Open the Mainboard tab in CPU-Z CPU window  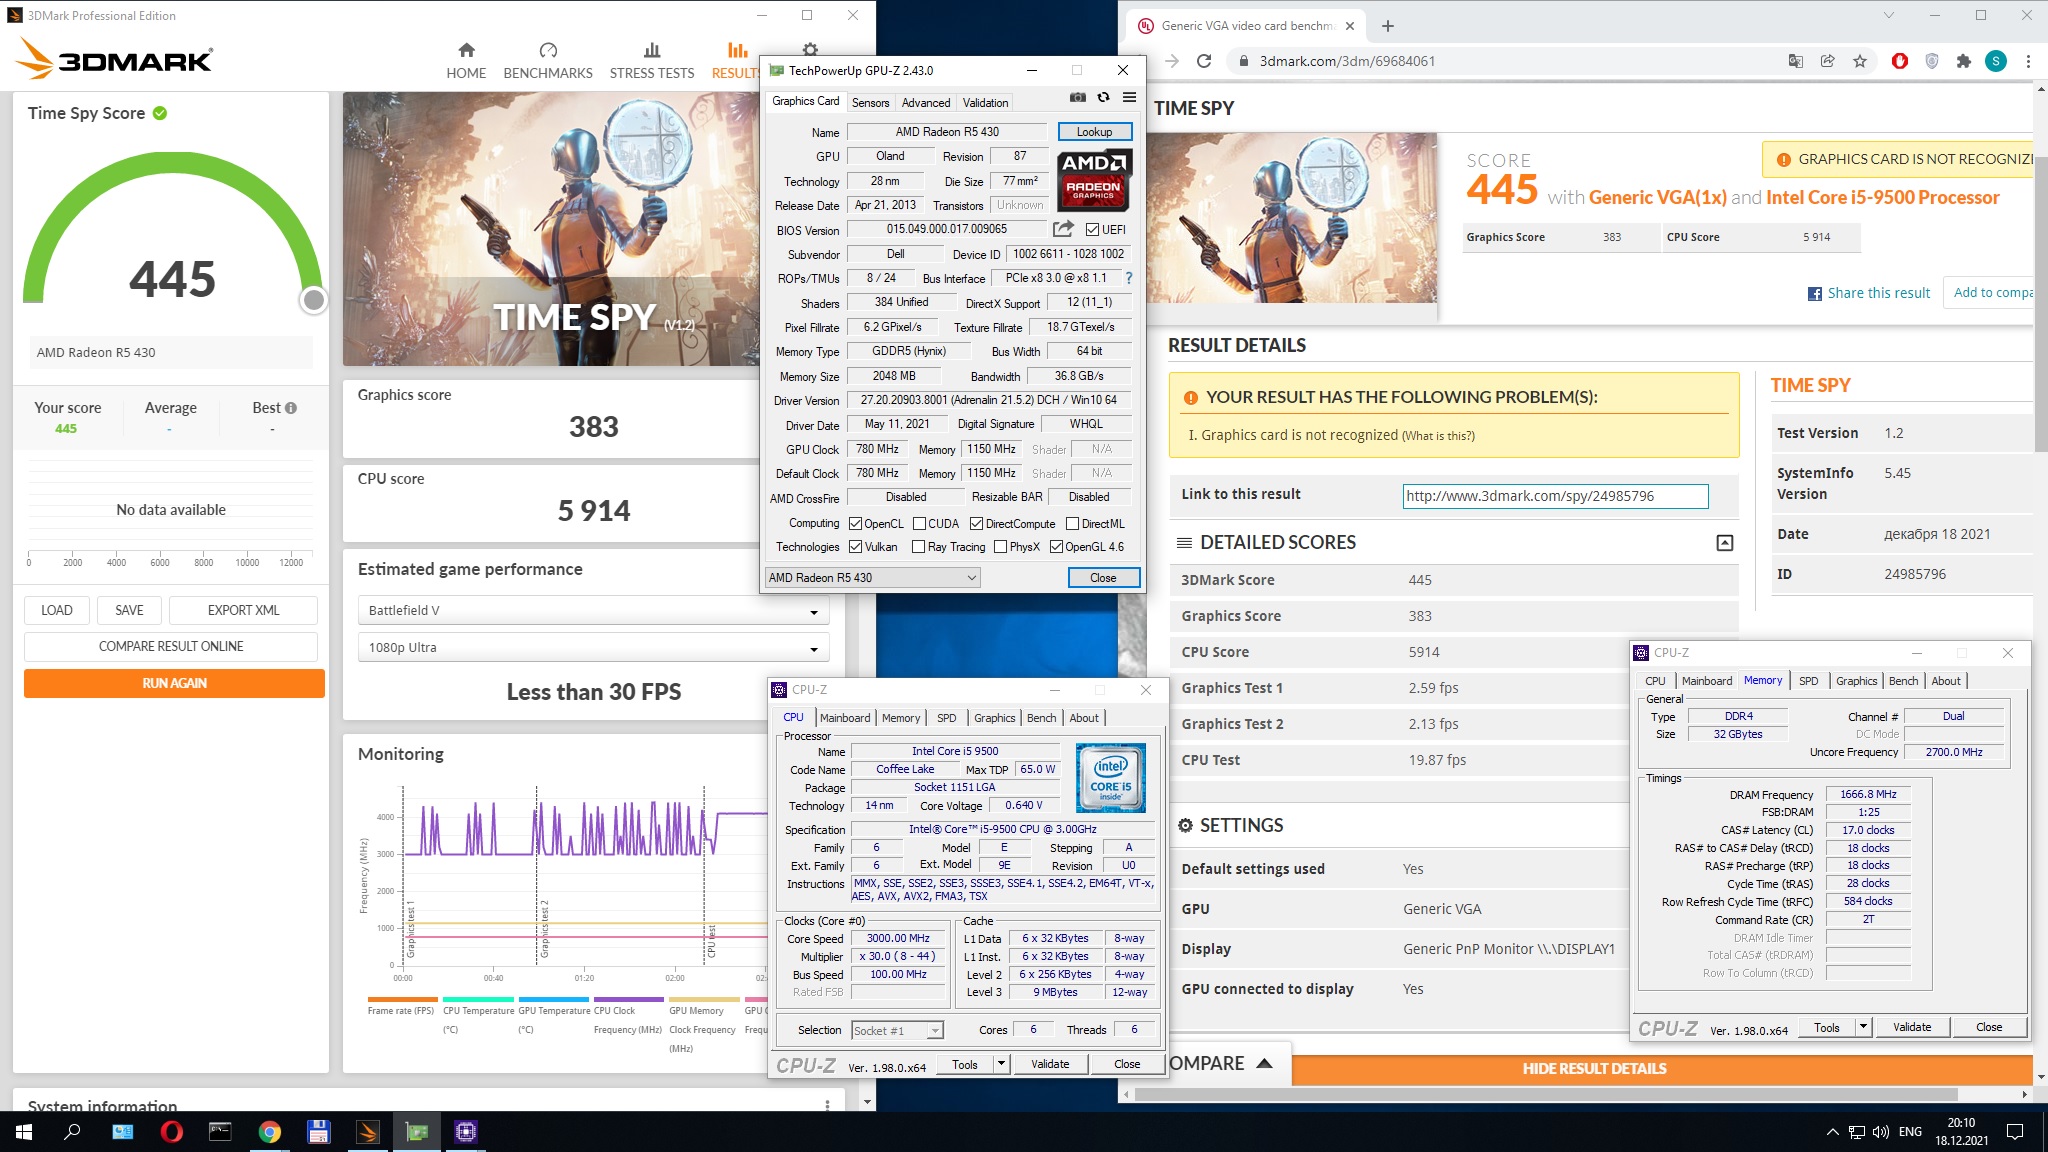(845, 718)
